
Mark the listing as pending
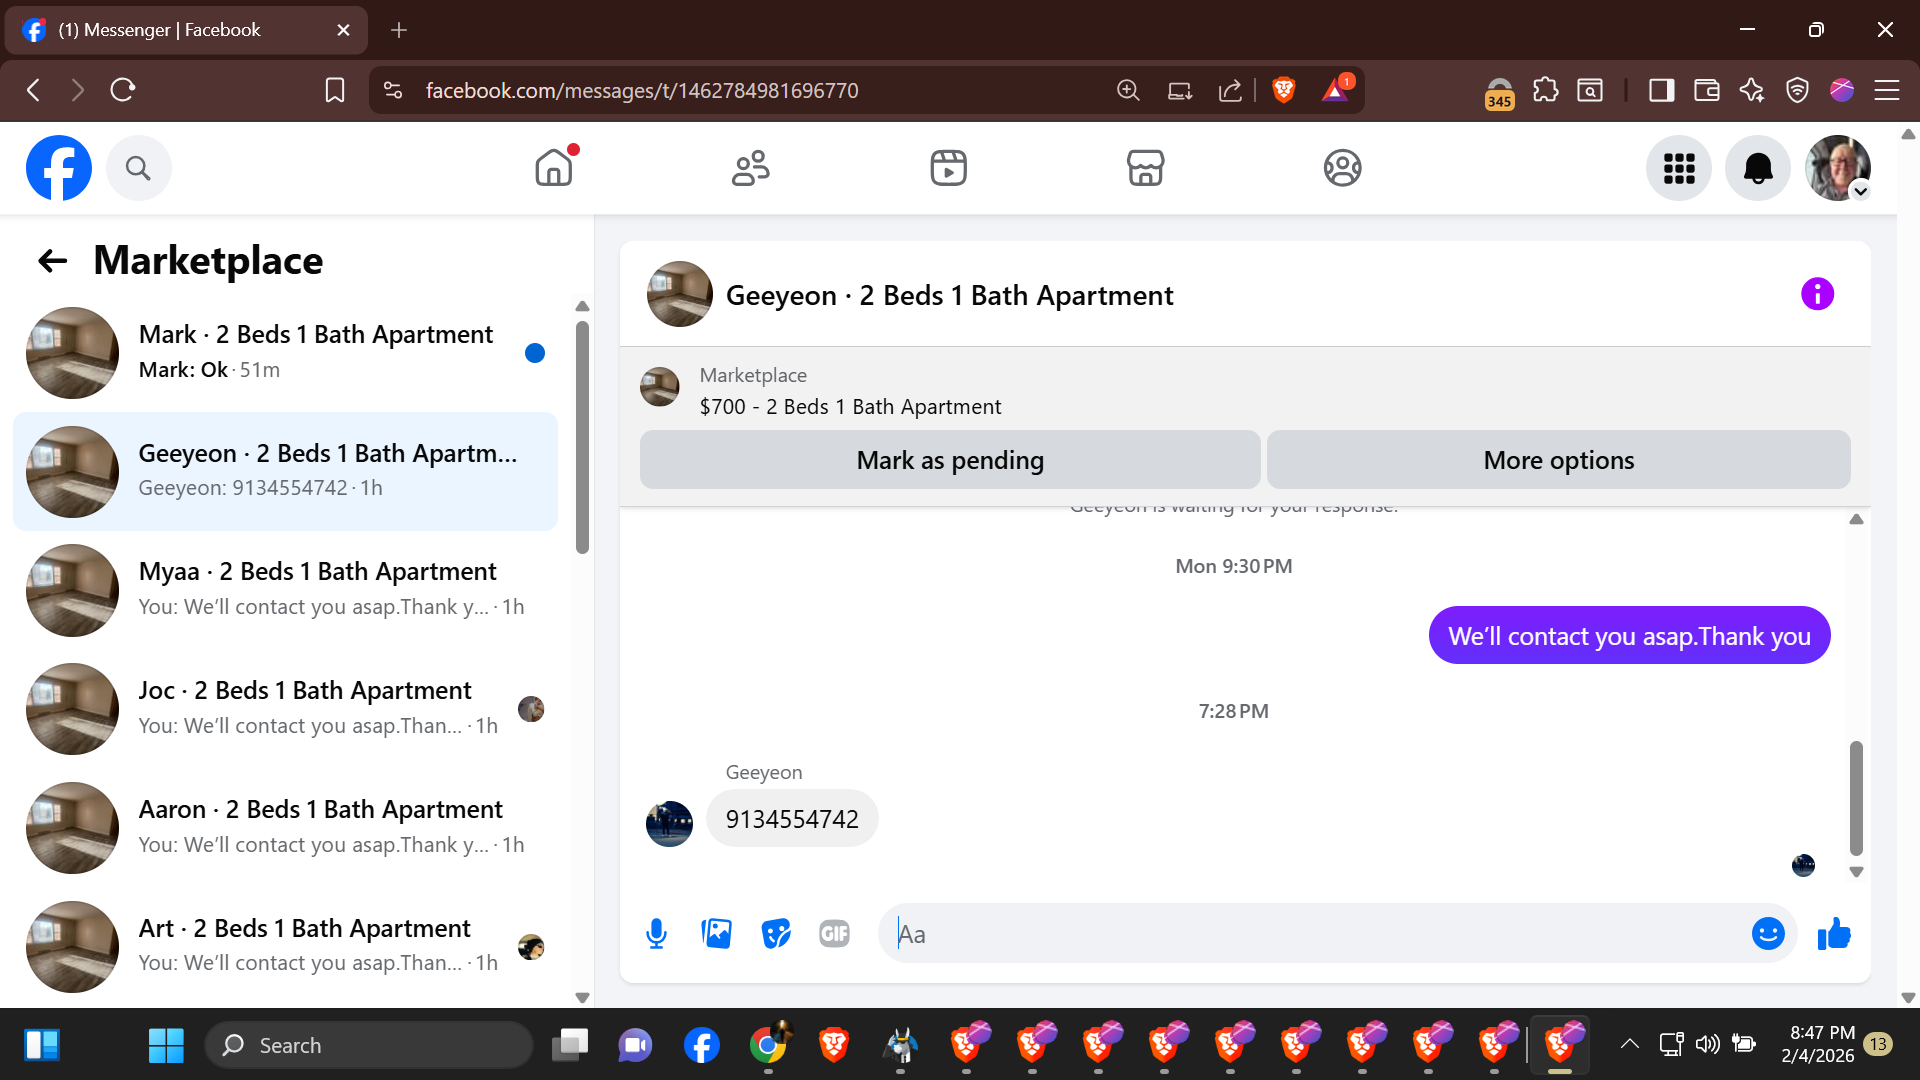(x=949, y=460)
